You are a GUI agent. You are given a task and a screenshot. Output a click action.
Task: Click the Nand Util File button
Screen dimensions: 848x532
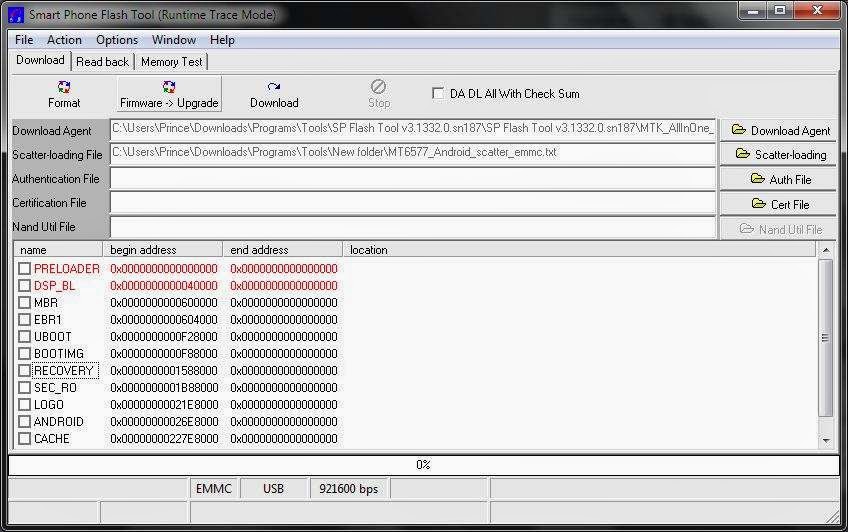(779, 229)
